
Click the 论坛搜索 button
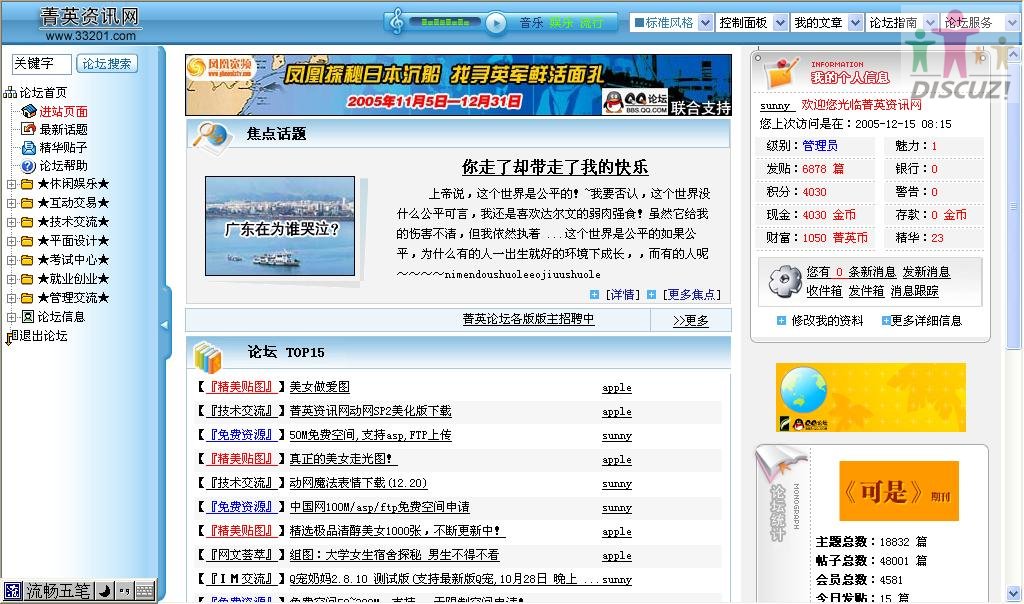(x=107, y=63)
